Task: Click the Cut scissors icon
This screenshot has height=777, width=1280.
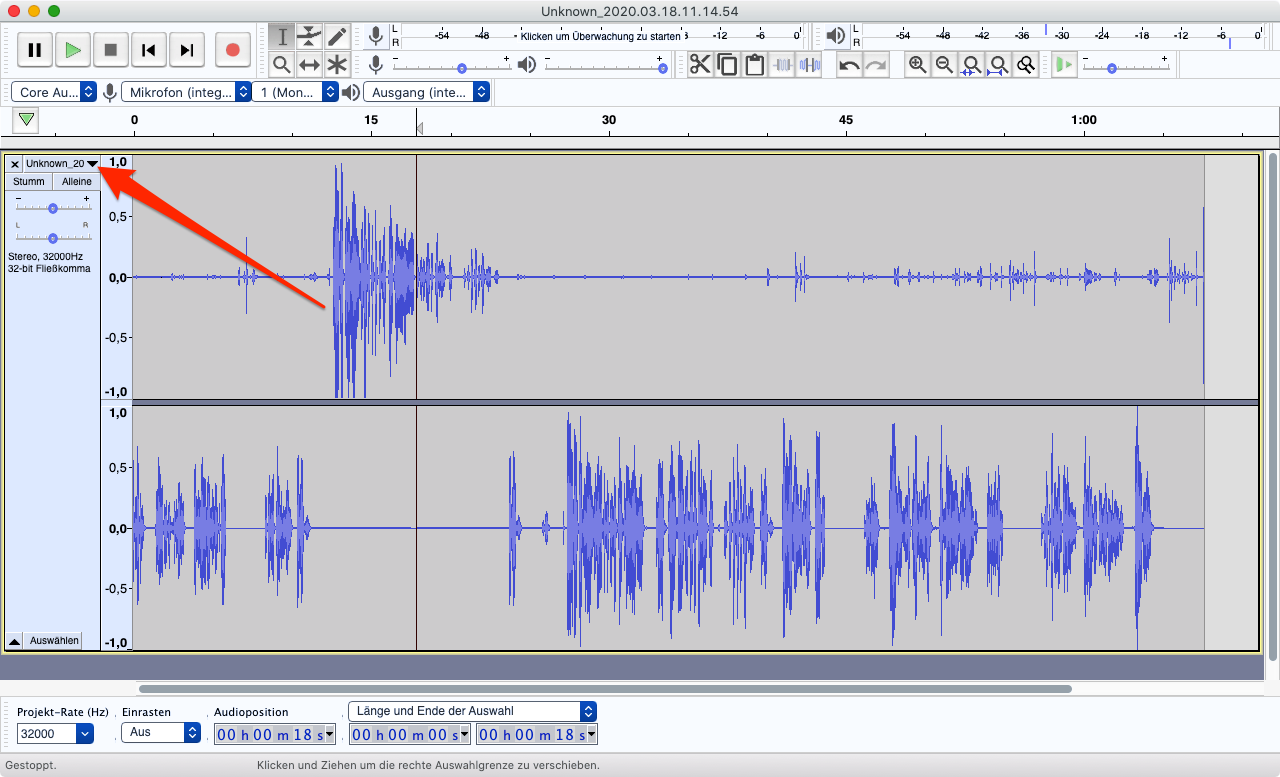Action: coord(699,65)
